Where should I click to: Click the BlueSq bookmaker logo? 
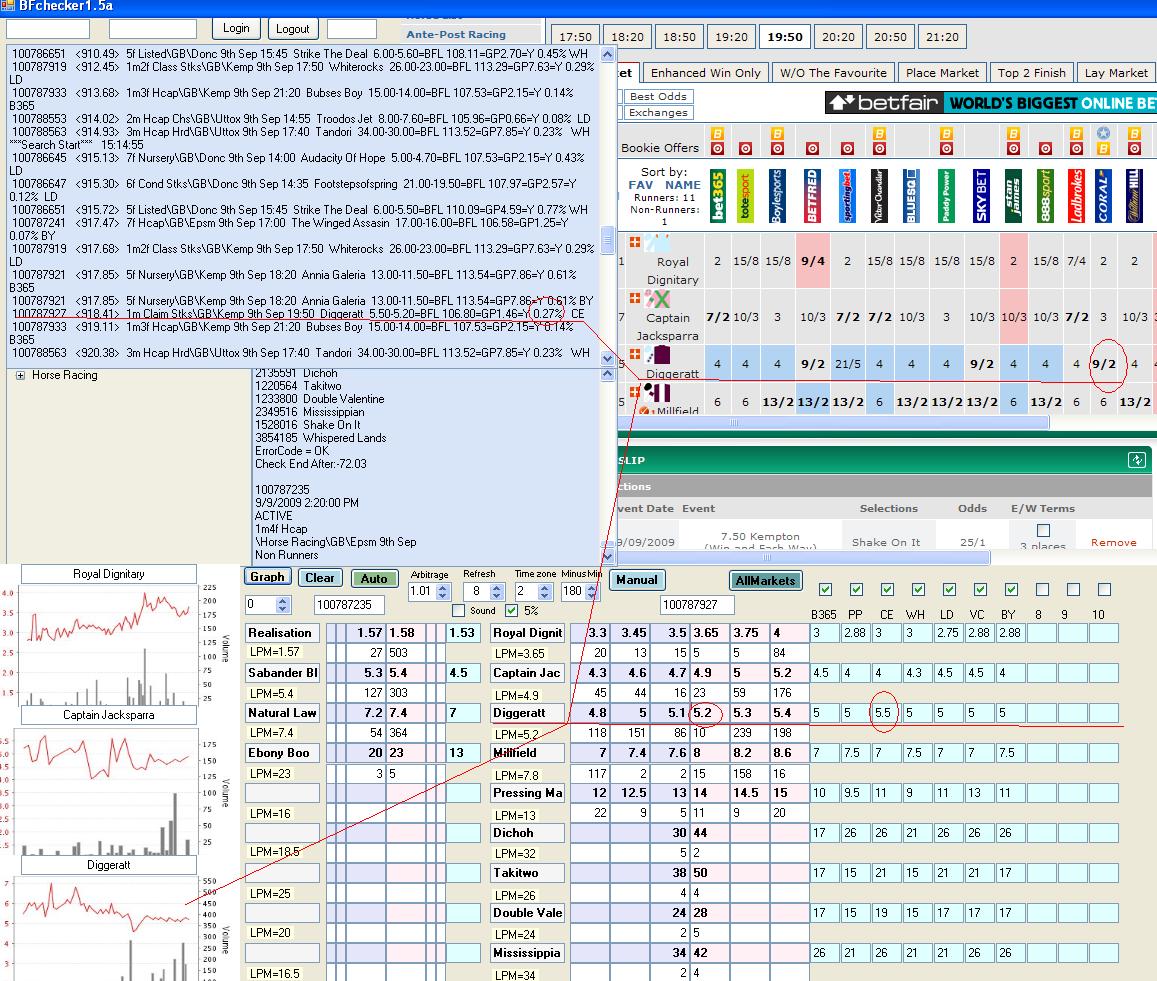[911, 196]
